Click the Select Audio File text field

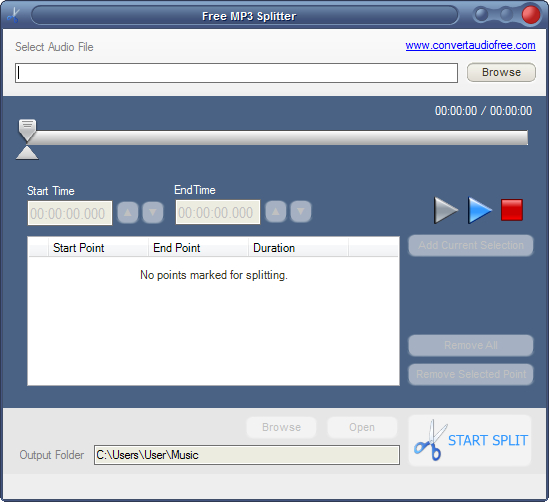[236, 73]
